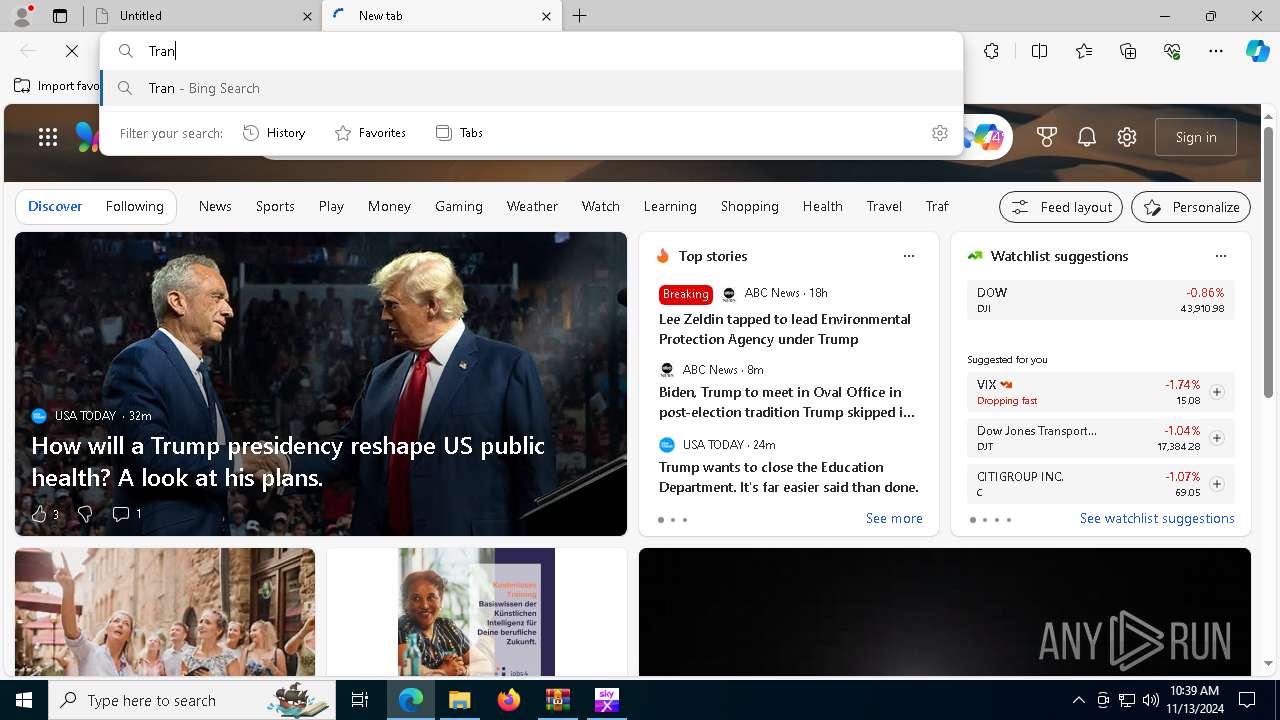Open the MSN app launcher grid
The height and width of the screenshot is (720, 1280).
click(48, 137)
